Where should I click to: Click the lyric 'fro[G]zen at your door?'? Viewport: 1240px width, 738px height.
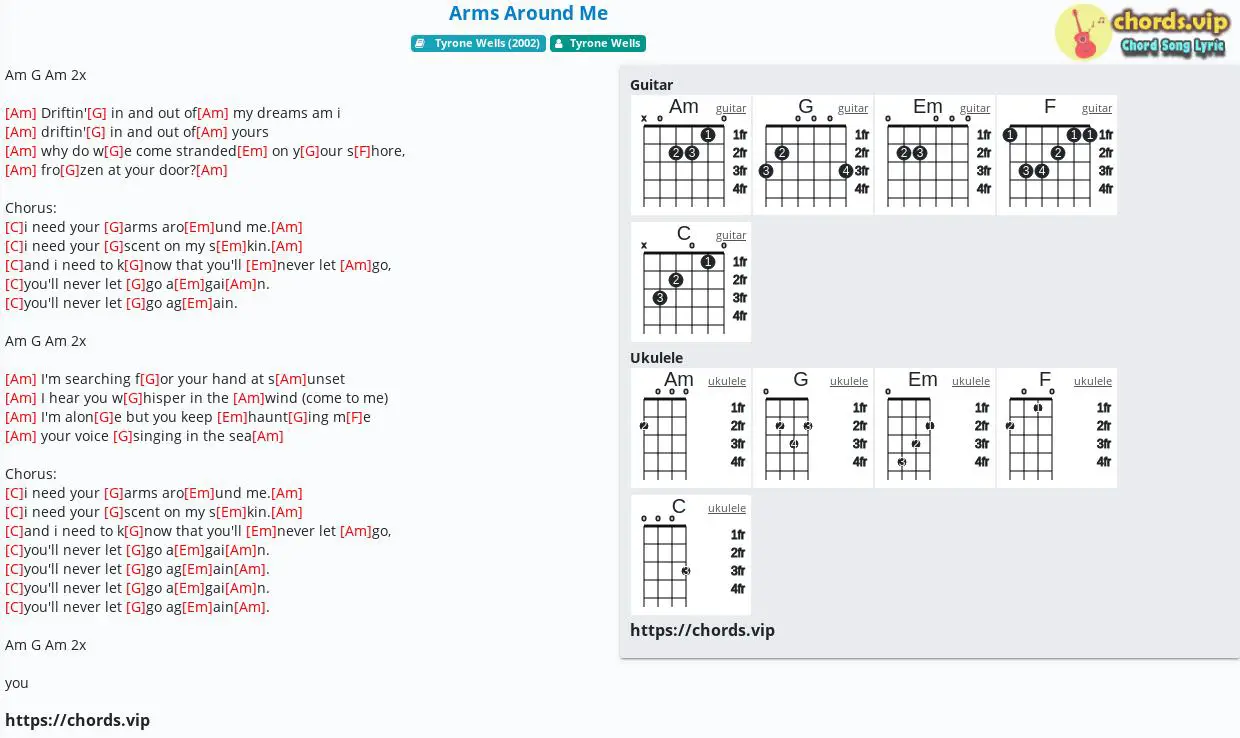point(116,170)
